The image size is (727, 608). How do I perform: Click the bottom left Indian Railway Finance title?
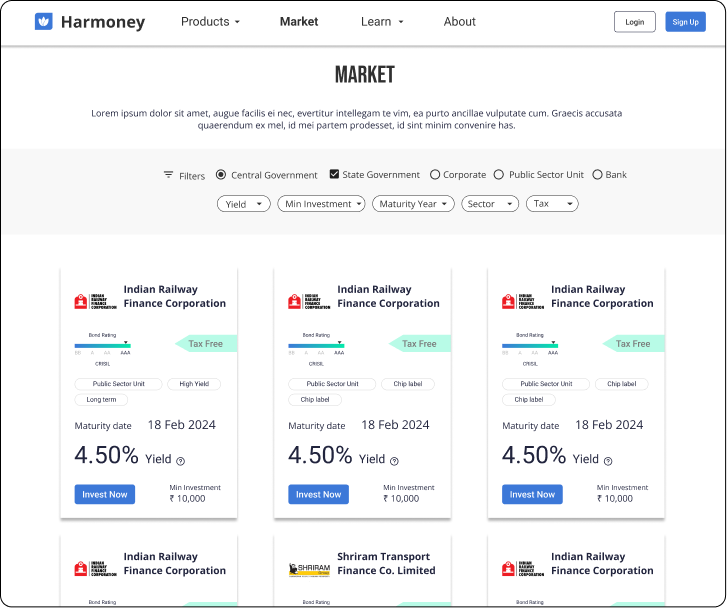tap(174, 563)
